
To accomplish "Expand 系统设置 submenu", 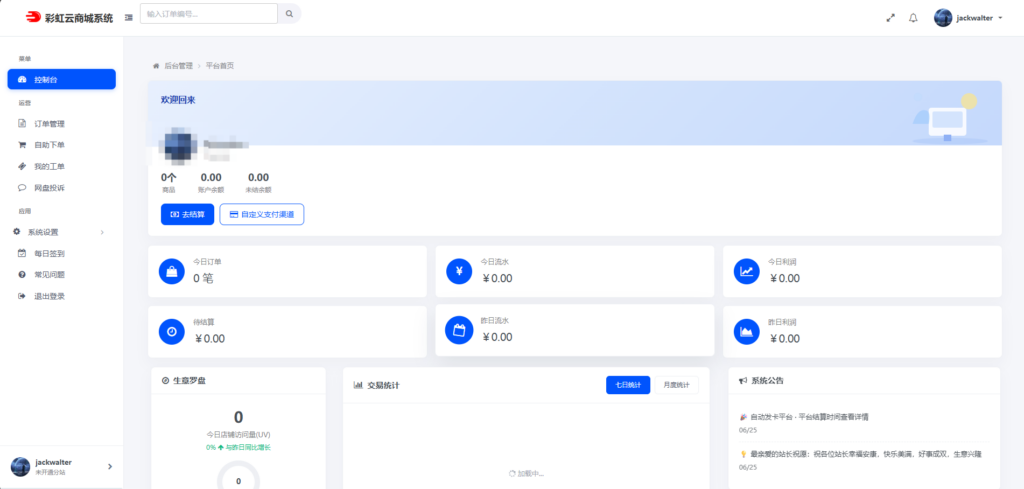I will [61, 232].
